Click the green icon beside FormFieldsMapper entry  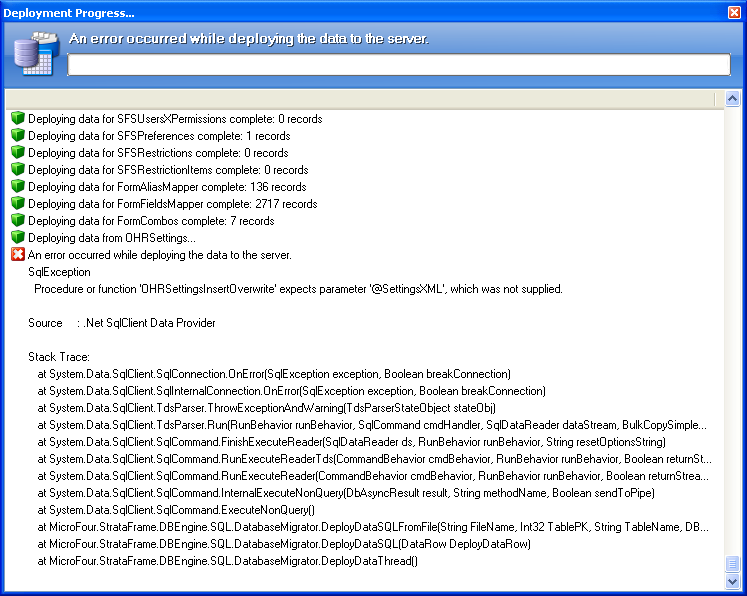click(x=17, y=204)
